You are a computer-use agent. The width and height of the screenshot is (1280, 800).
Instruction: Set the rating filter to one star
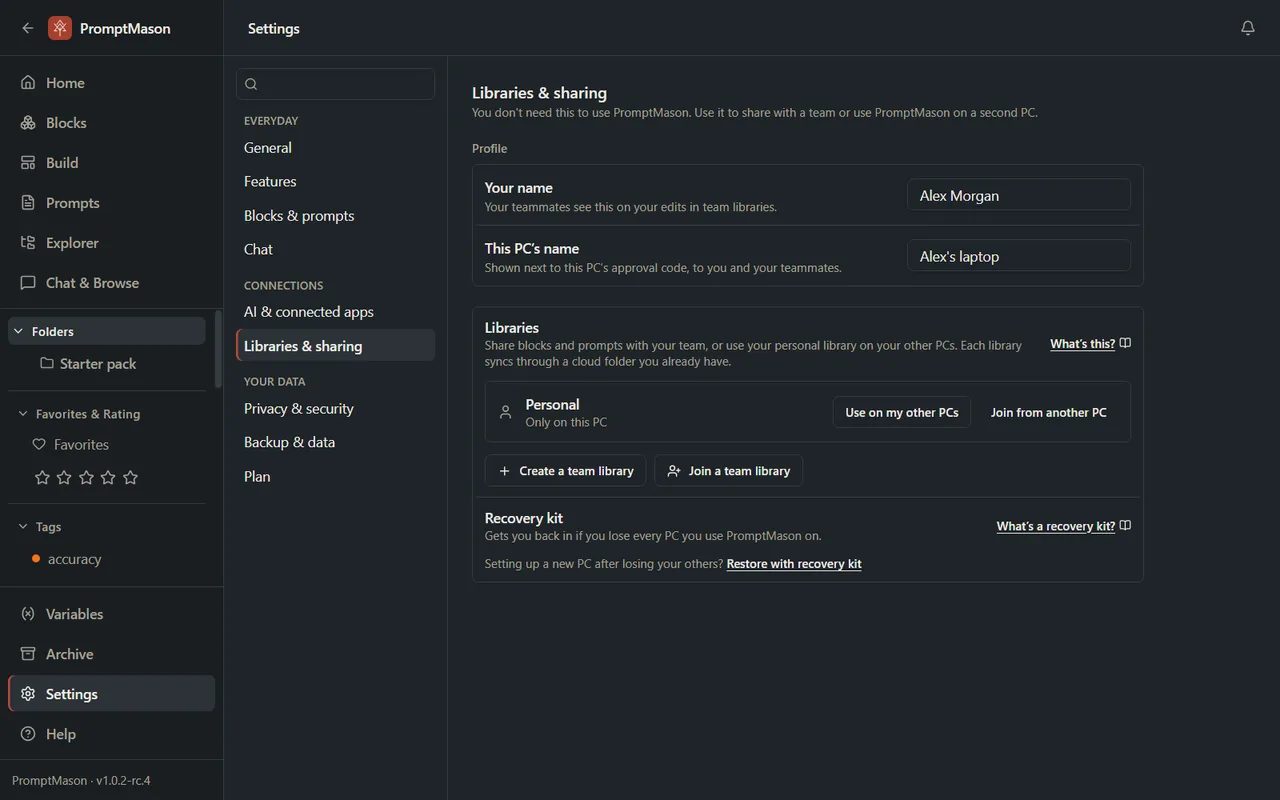pos(42,478)
